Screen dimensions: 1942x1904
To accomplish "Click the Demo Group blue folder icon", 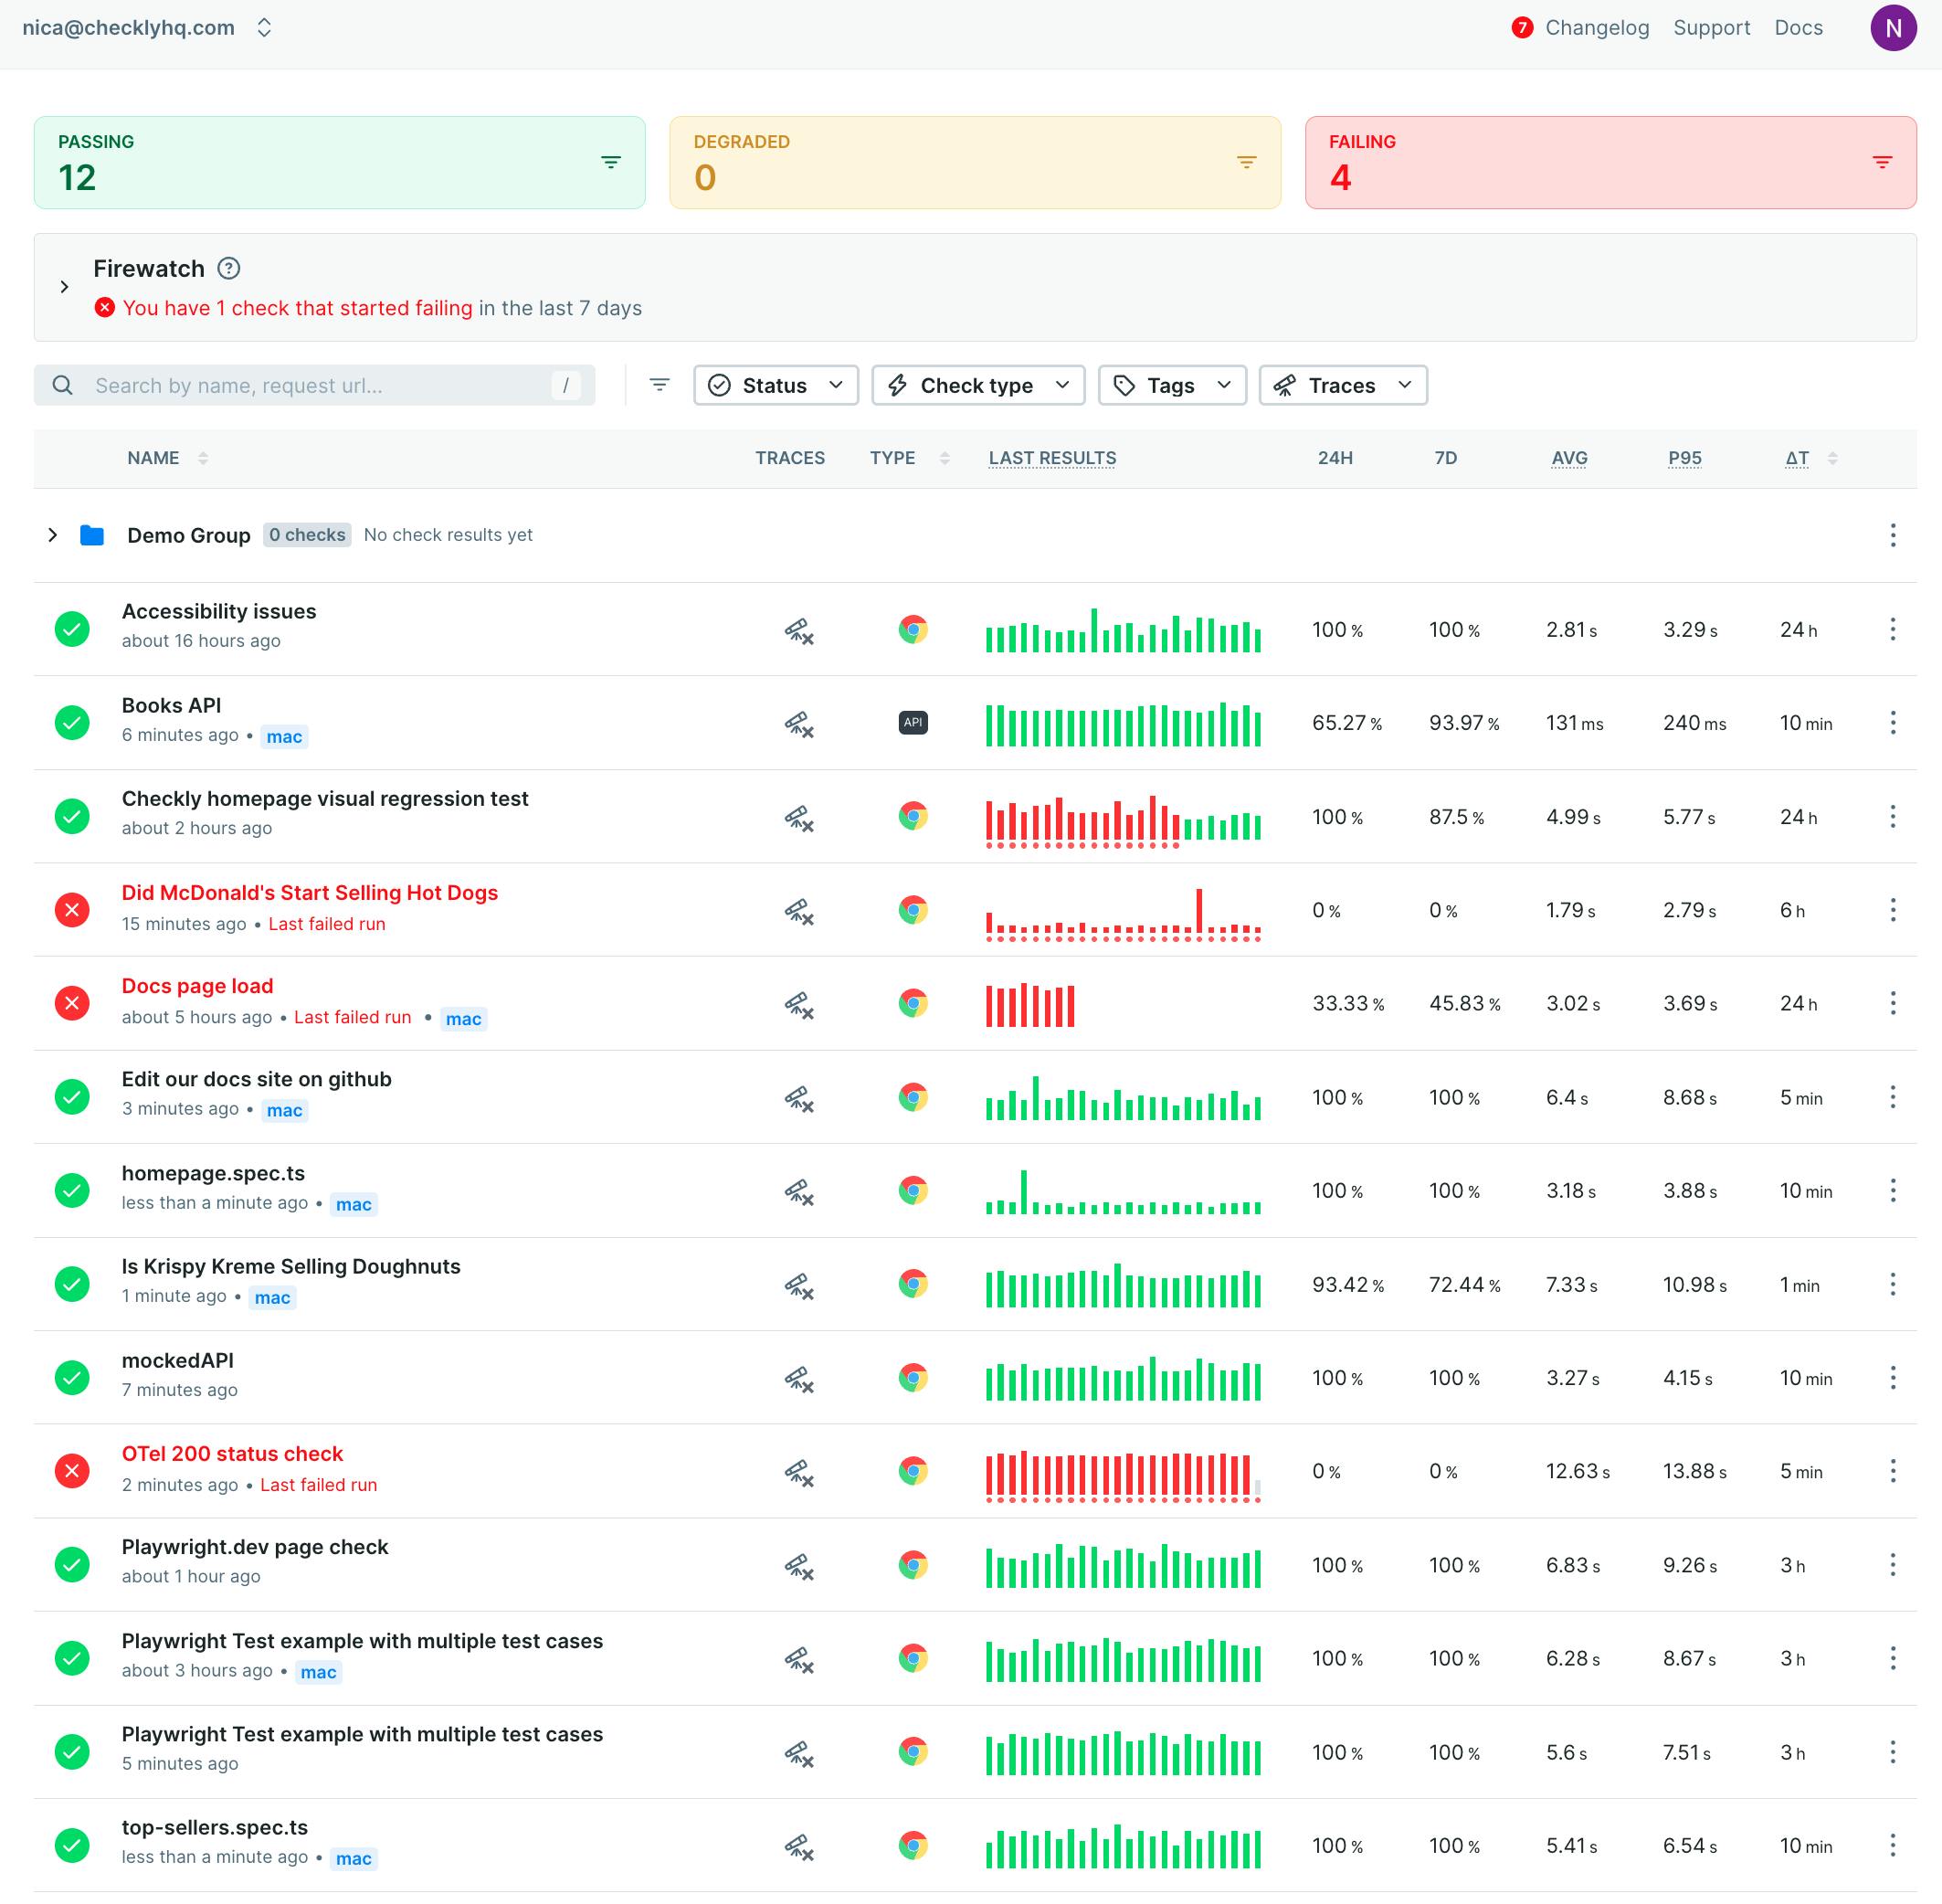I will click(x=92, y=535).
